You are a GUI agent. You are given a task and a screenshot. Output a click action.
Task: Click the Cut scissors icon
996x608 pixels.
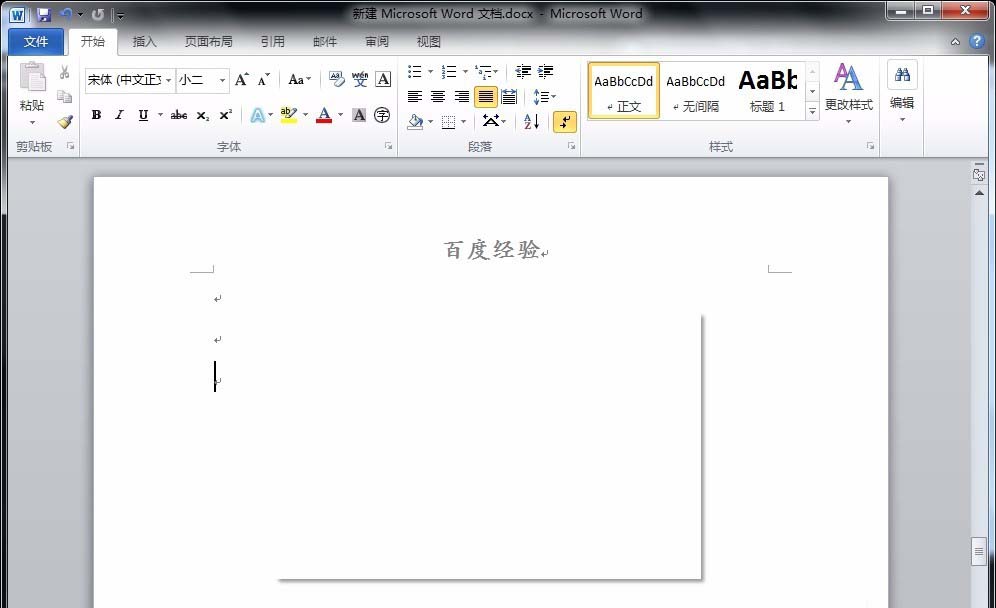pos(64,72)
